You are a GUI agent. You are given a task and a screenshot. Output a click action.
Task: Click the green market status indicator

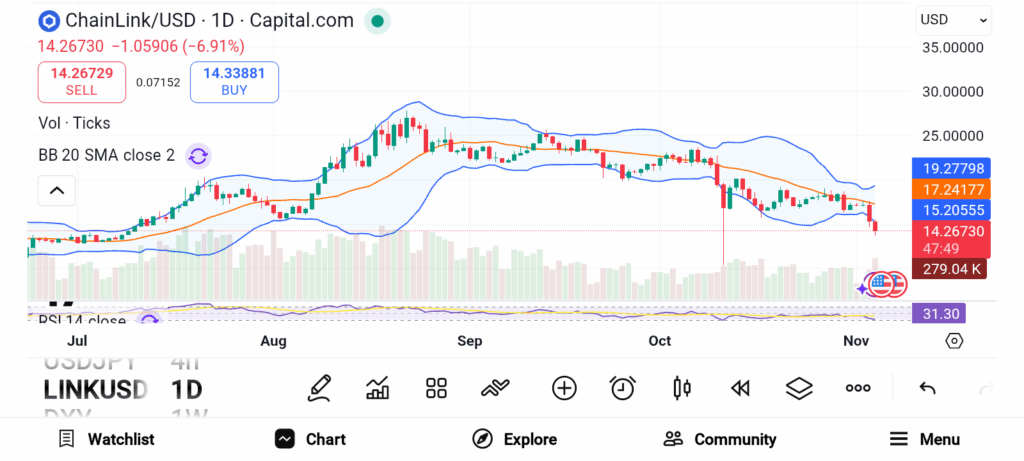coord(376,20)
